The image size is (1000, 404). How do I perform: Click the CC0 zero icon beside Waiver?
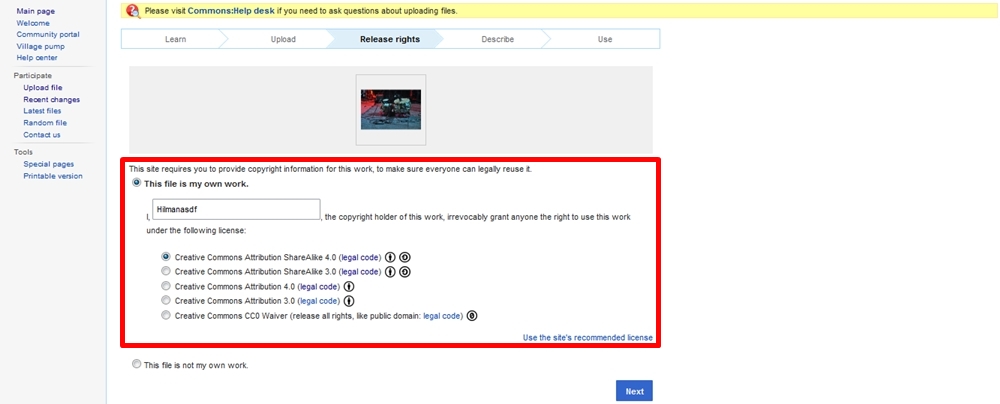coord(472,316)
